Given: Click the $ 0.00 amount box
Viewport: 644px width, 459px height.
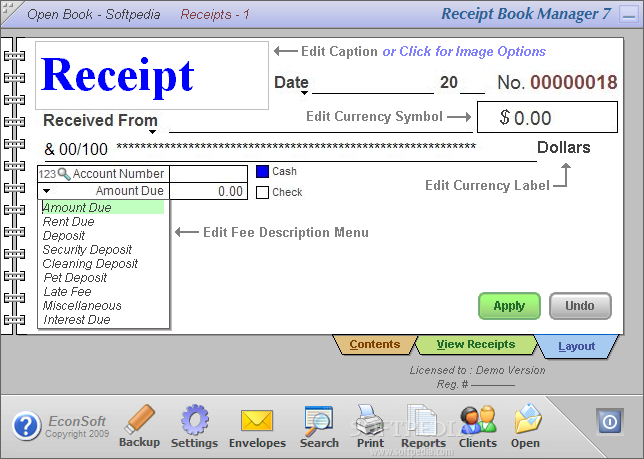Looking at the screenshot, I should 547,117.
